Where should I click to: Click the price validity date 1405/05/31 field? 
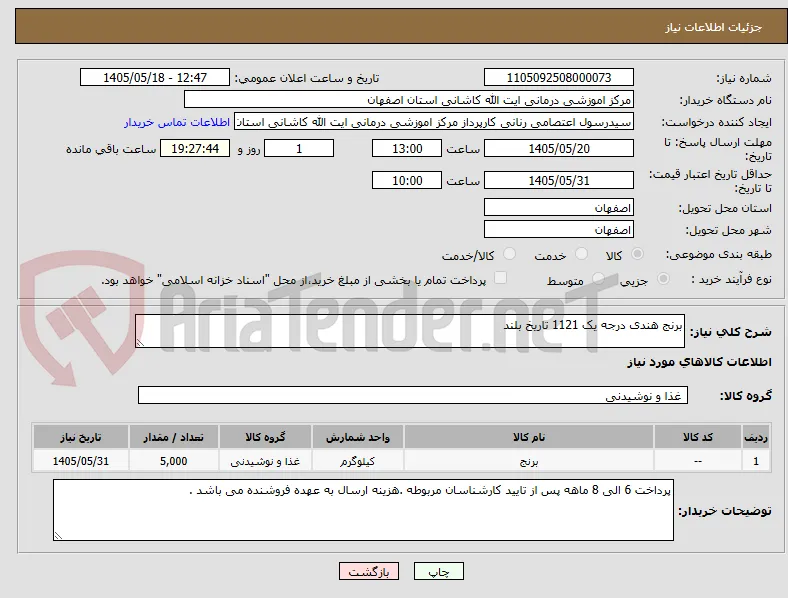[558, 180]
